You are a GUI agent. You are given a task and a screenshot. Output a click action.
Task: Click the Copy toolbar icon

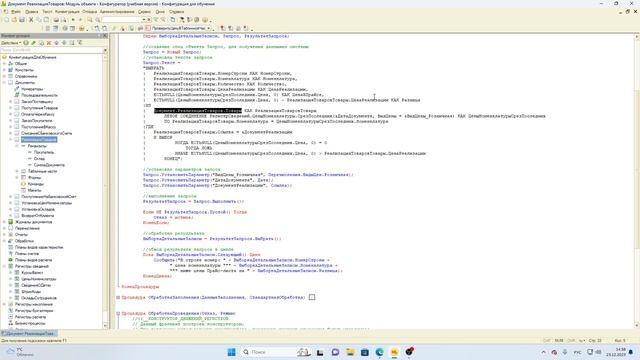coord(39,20)
